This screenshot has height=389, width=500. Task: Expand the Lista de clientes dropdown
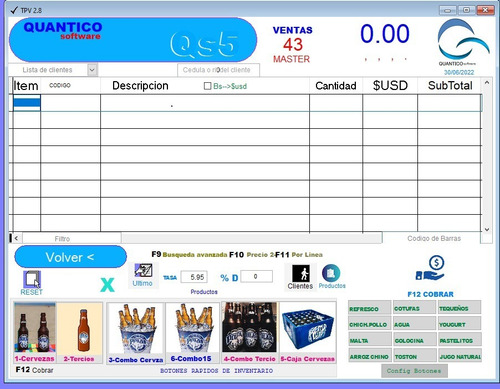point(92,70)
